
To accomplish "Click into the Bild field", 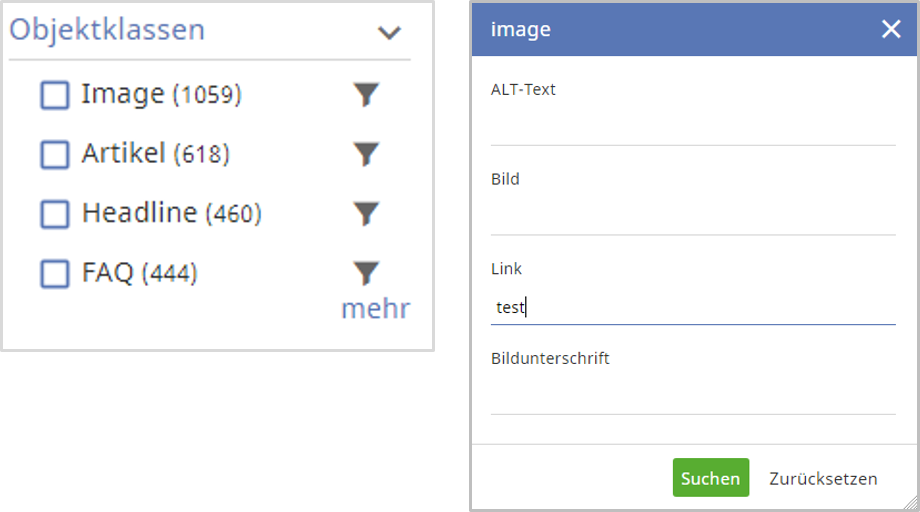I will click(x=693, y=217).
